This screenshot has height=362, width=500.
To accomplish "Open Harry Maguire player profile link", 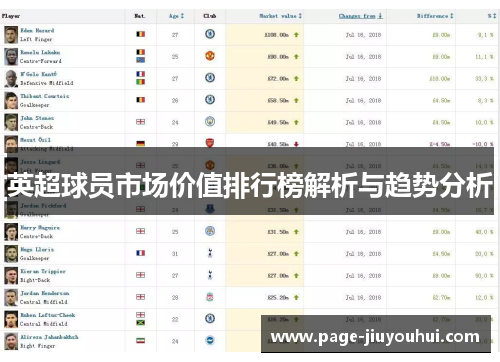I will click(x=40, y=228).
